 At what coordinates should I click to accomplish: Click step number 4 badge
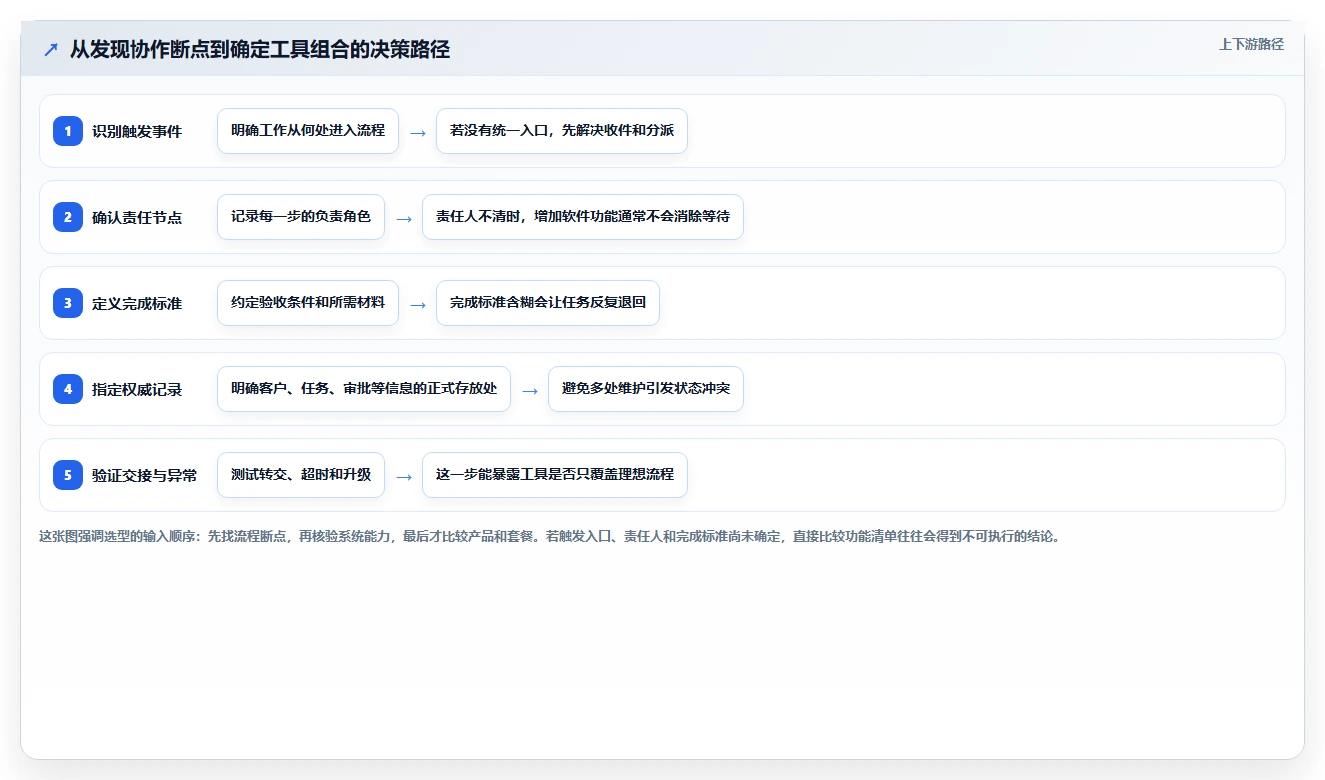point(68,389)
